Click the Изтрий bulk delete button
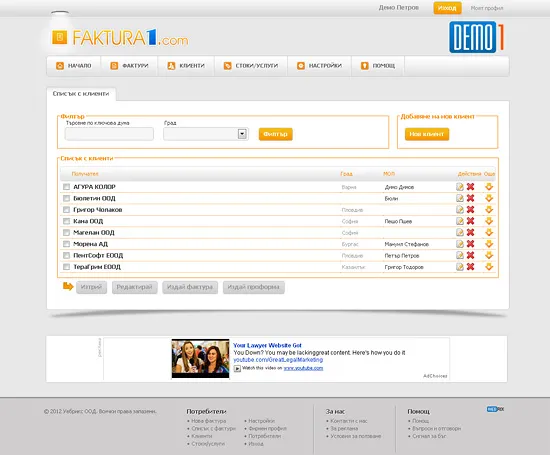The image size is (550, 455). pos(91,287)
